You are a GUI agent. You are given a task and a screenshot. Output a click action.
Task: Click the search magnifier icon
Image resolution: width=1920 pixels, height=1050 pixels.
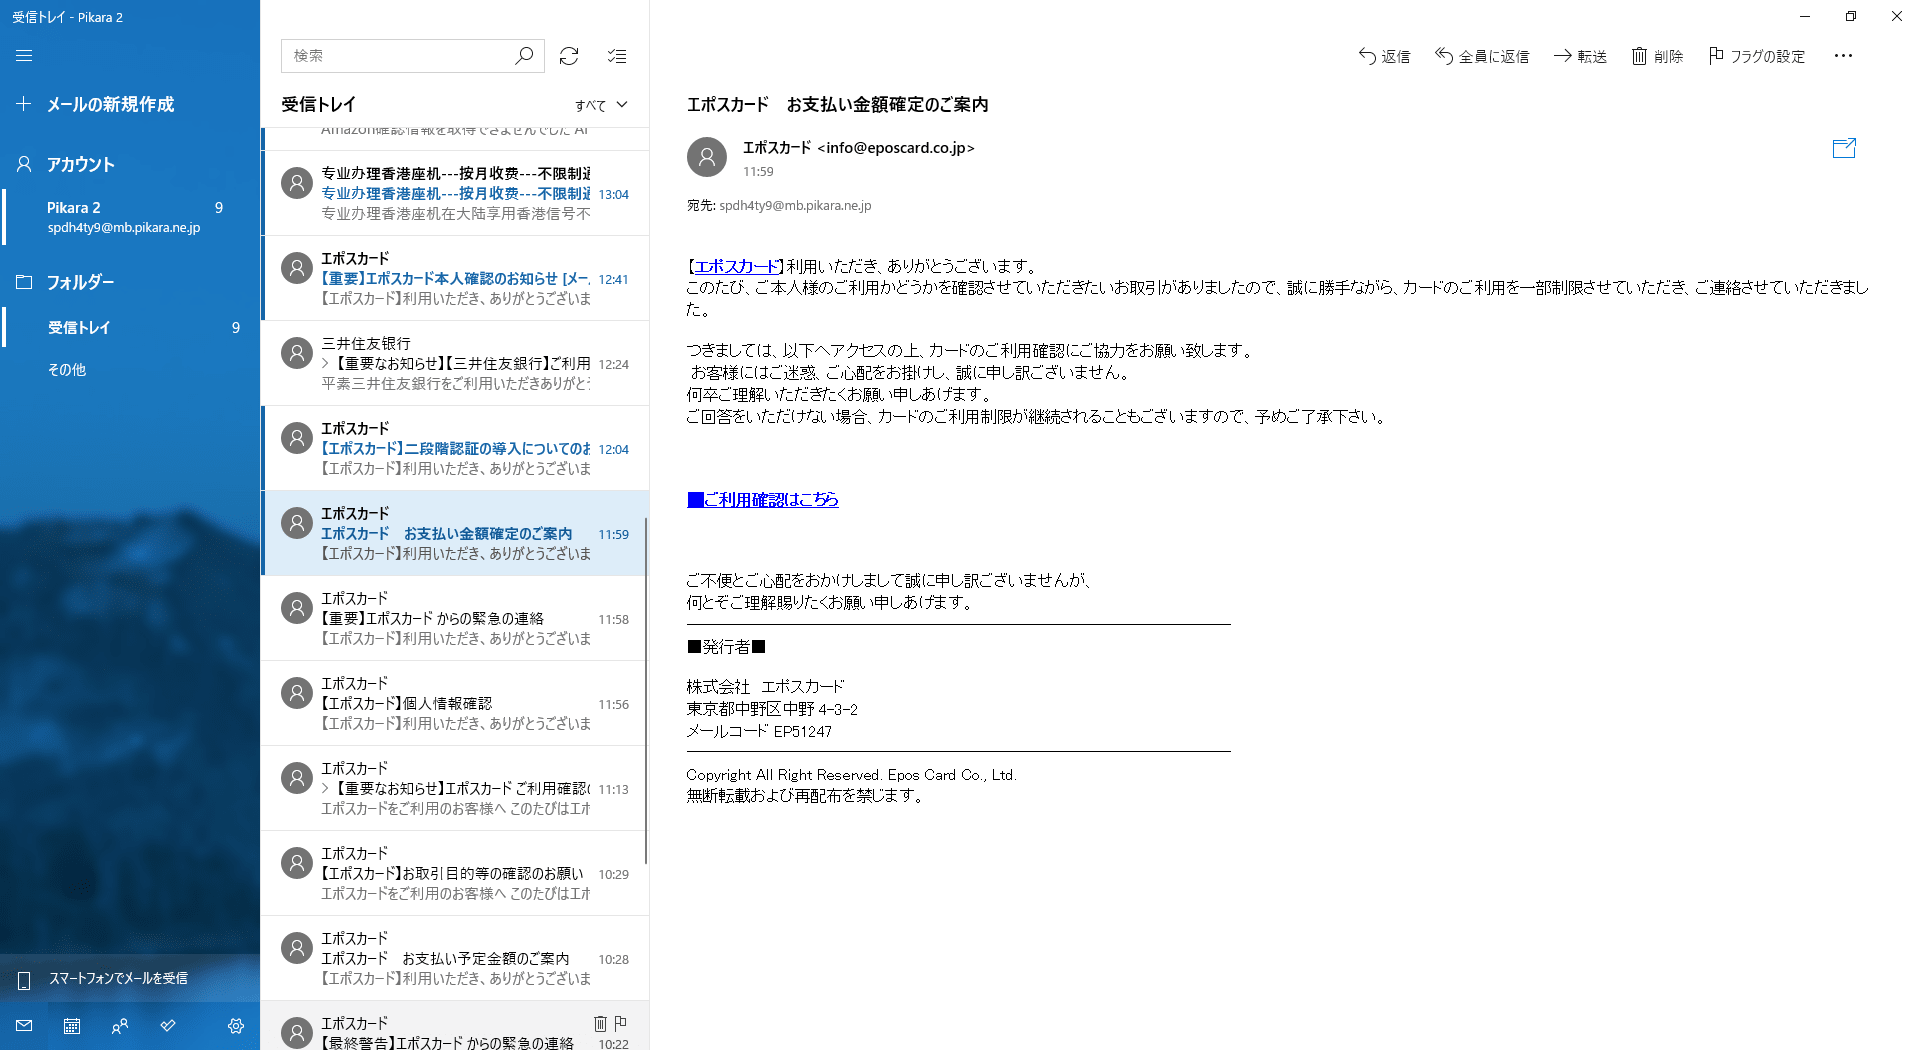(x=524, y=56)
